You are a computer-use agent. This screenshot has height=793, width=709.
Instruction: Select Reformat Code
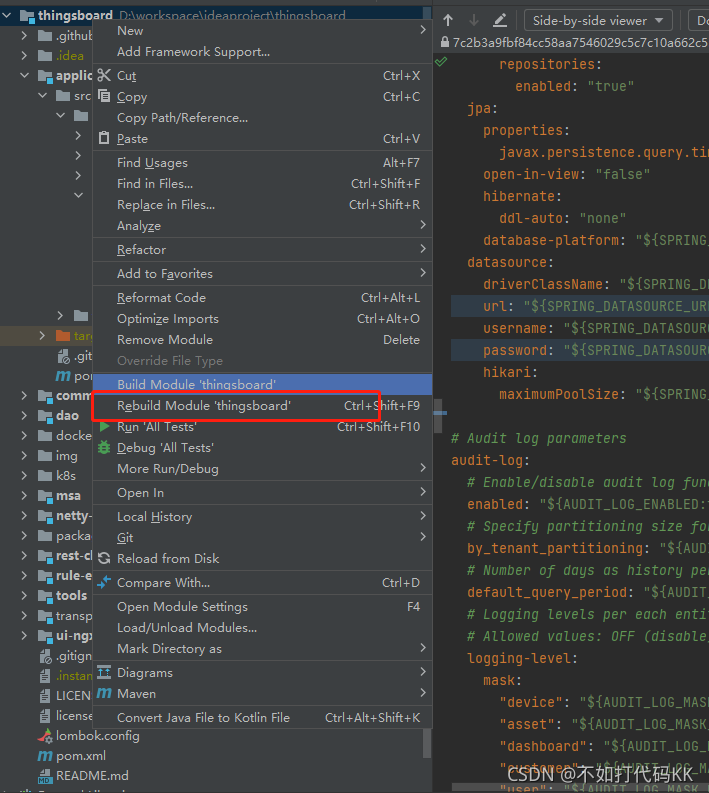(262, 297)
